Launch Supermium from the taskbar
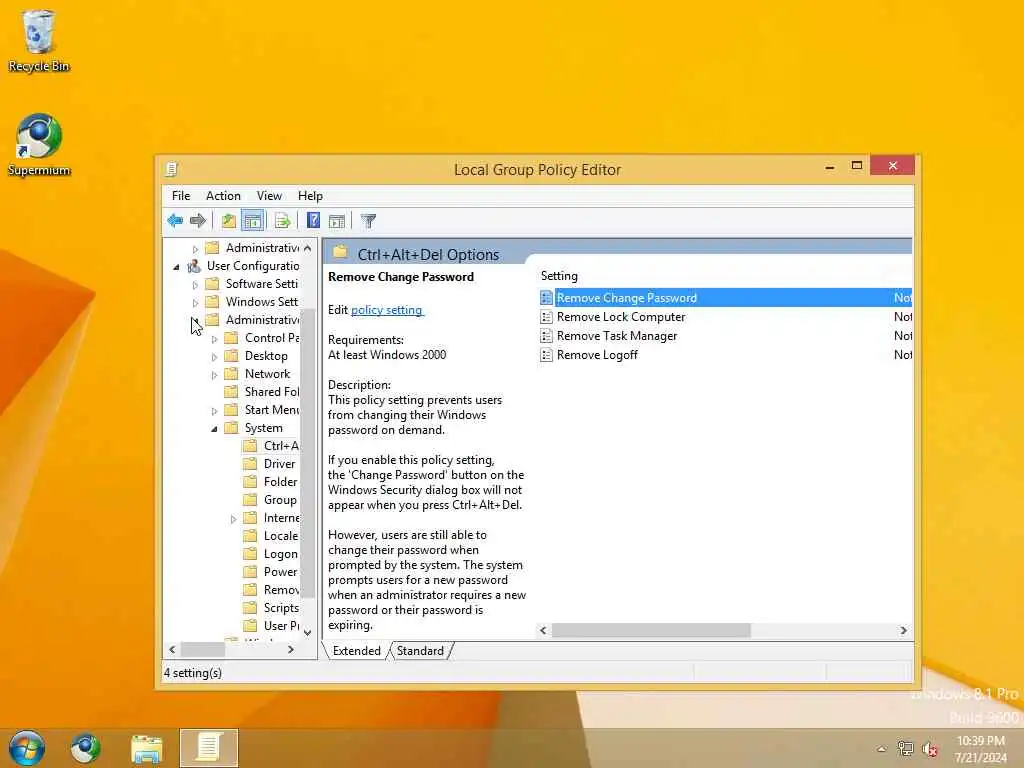 [86, 748]
